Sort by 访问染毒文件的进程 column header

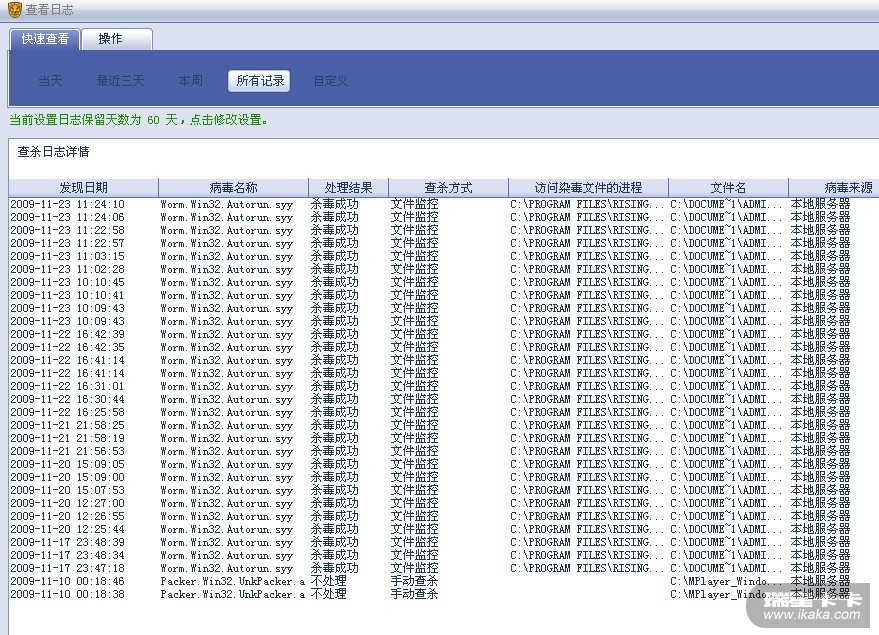click(588, 188)
